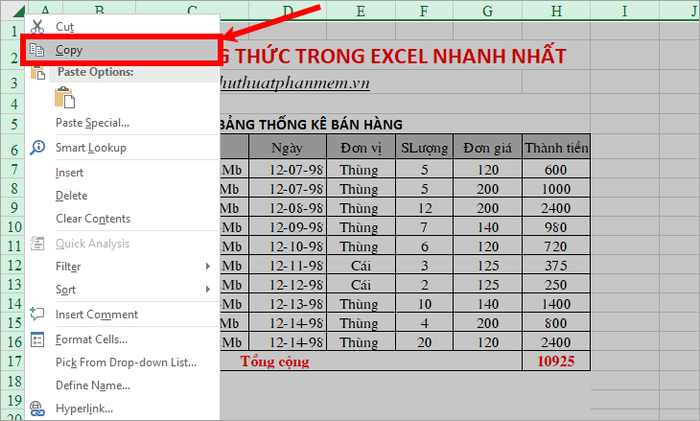The height and width of the screenshot is (421, 700).
Task: Click the Insert Comment speech icon
Action: 37,314
